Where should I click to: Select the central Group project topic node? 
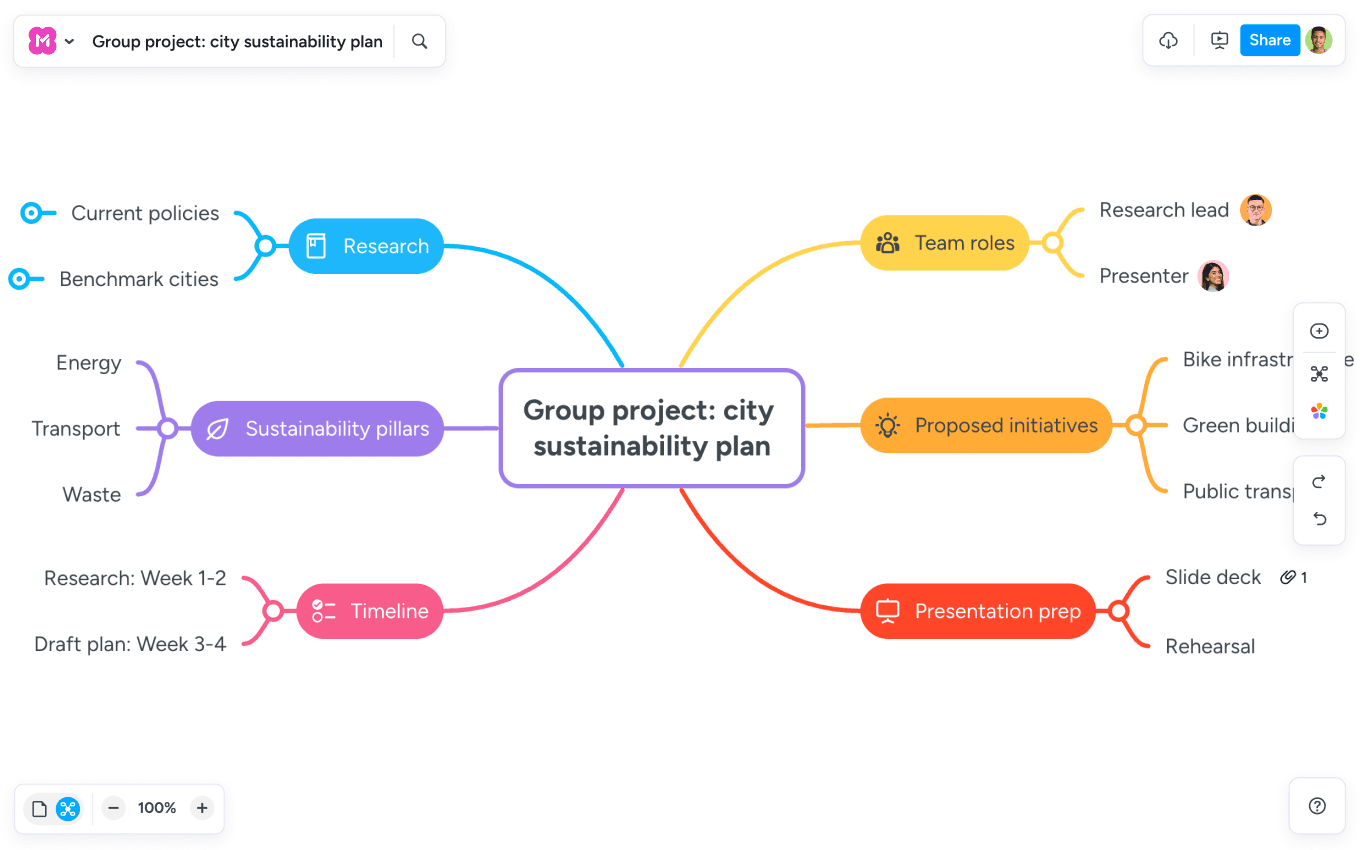pos(651,428)
